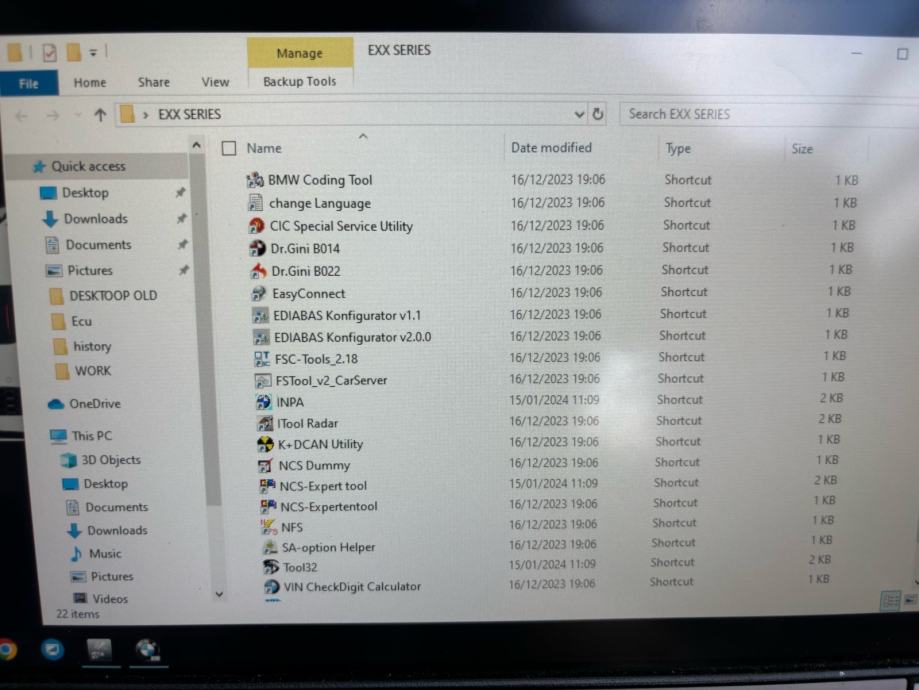Click the CIC Special Service Utility icon
919x690 pixels.
(257, 226)
